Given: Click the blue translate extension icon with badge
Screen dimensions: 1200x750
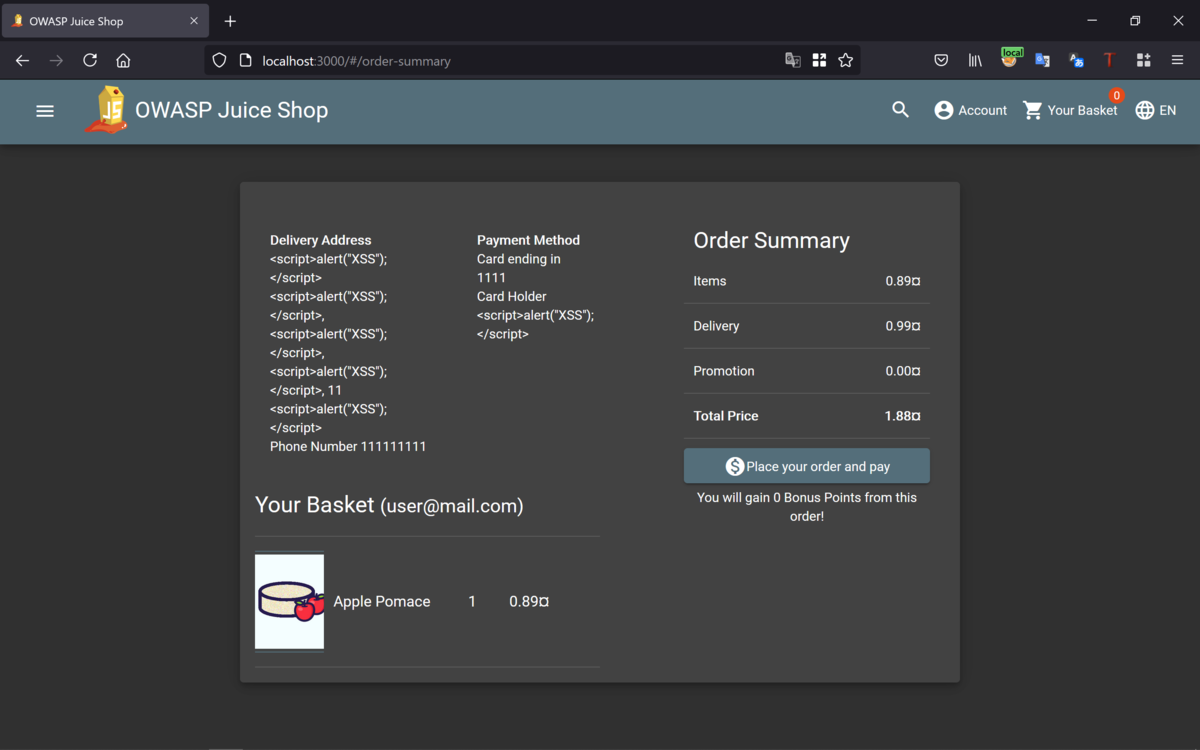Looking at the screenshot, I should click(x=1076, y=60).
